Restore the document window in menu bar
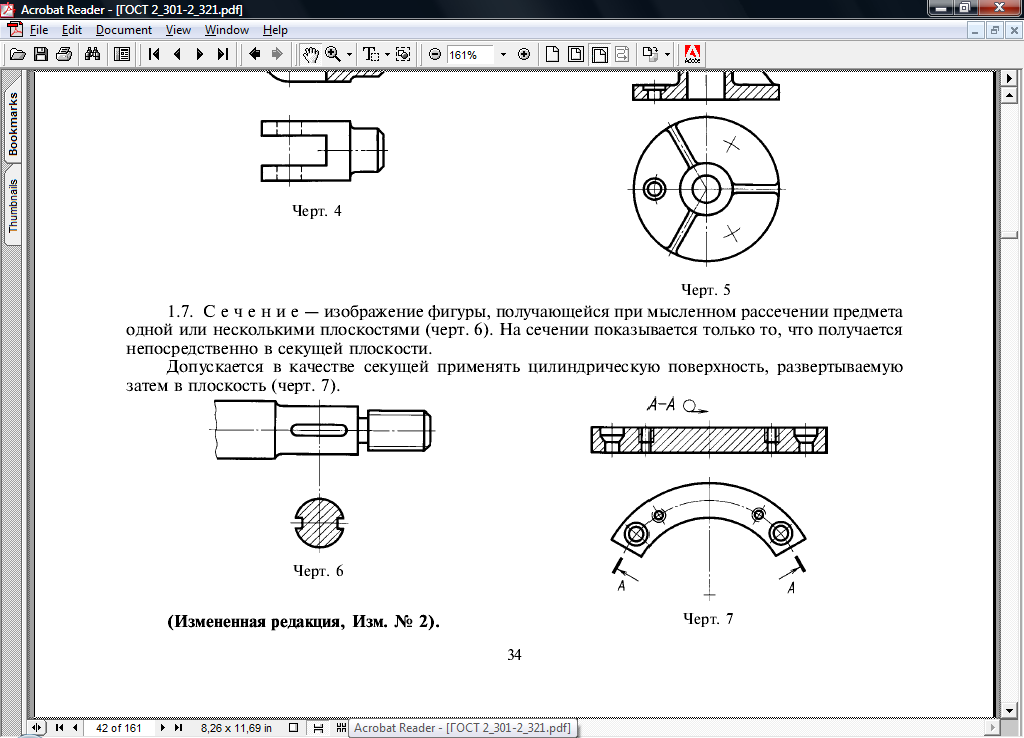 [x=995, y=30]
